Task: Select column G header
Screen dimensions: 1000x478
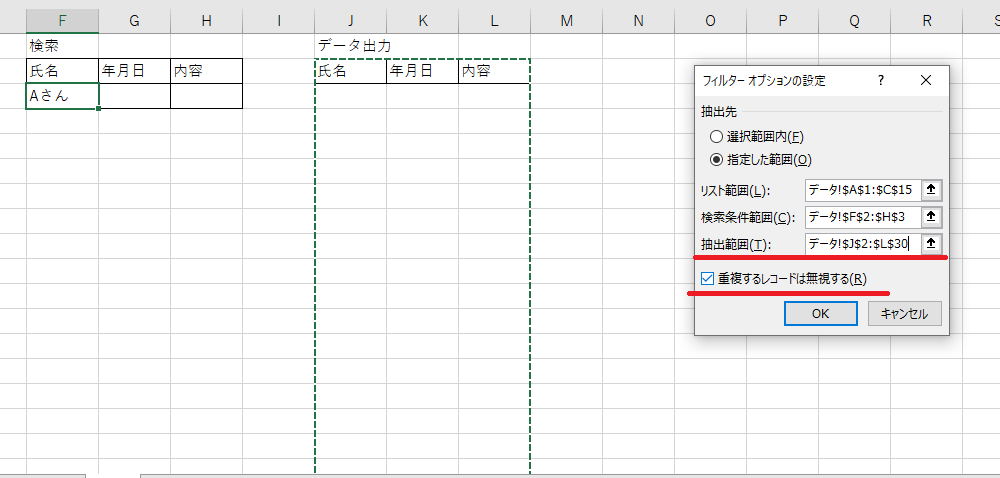Action: (x=134, y=21)
